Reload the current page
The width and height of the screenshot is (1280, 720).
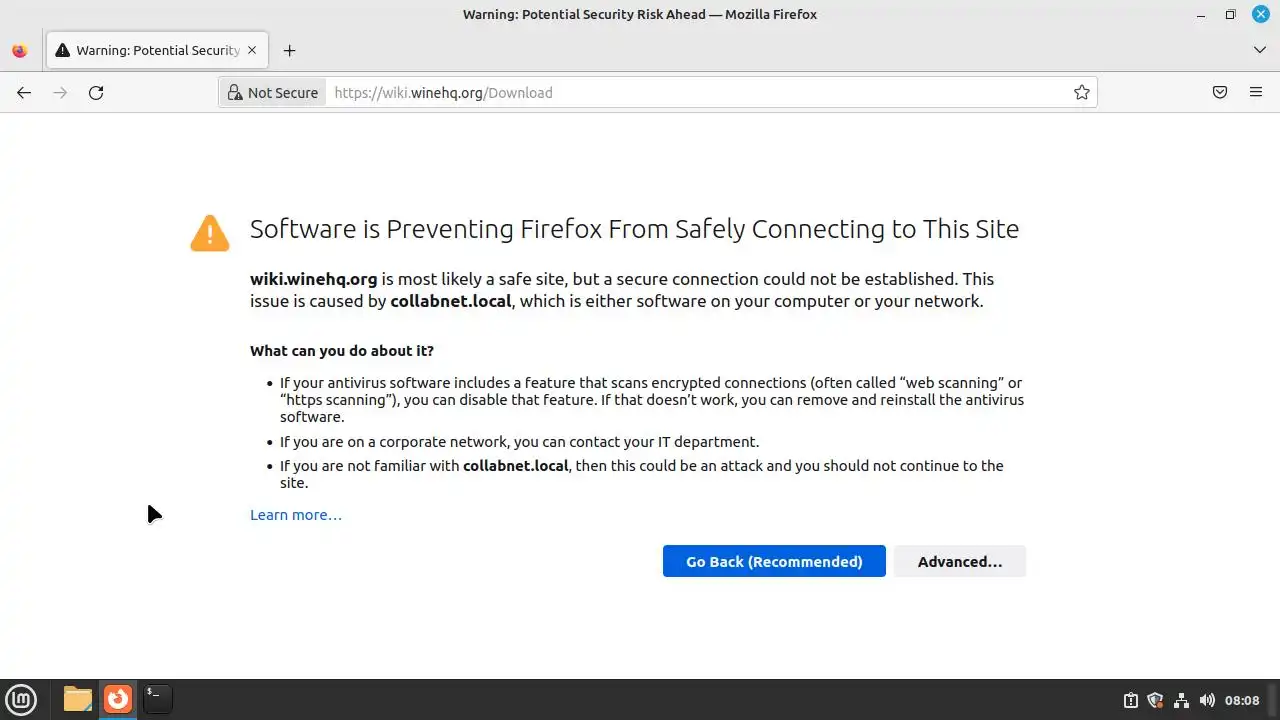pos(96,93)
